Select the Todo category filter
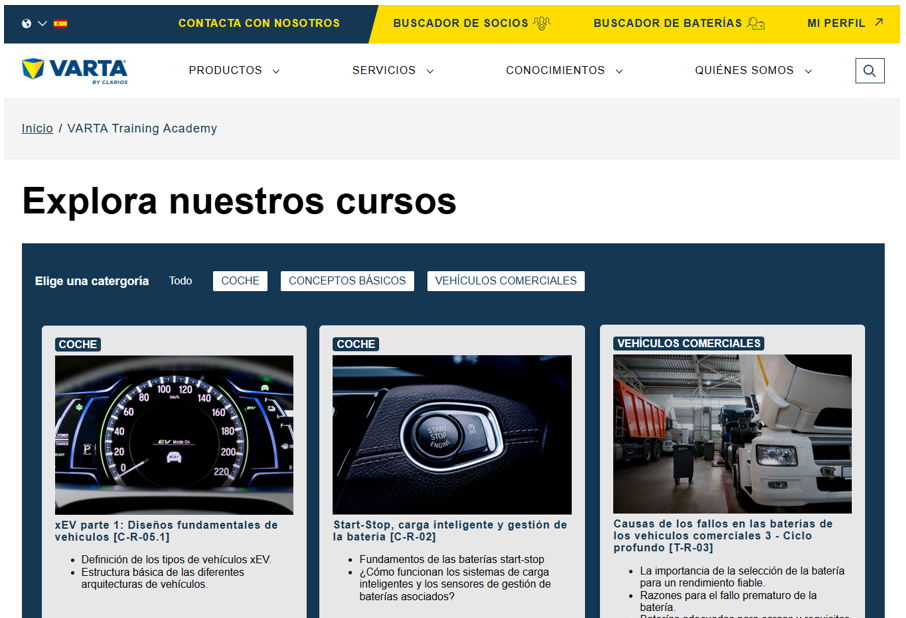 (x=180, y=281)
